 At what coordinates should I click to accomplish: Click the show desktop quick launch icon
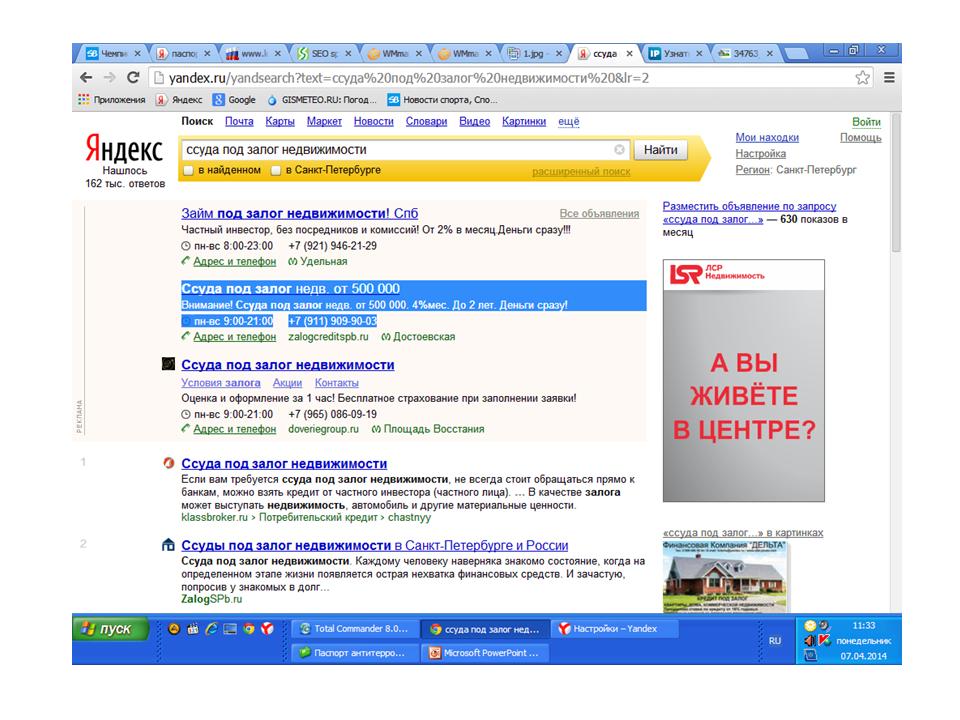230,629
